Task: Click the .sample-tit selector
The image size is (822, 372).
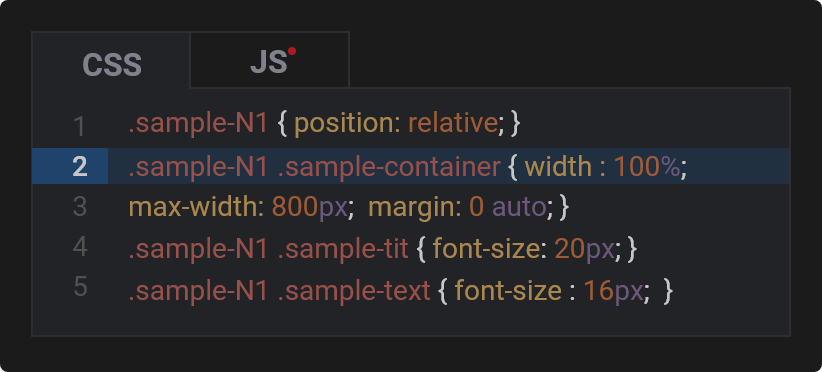Action: [342, 248]
